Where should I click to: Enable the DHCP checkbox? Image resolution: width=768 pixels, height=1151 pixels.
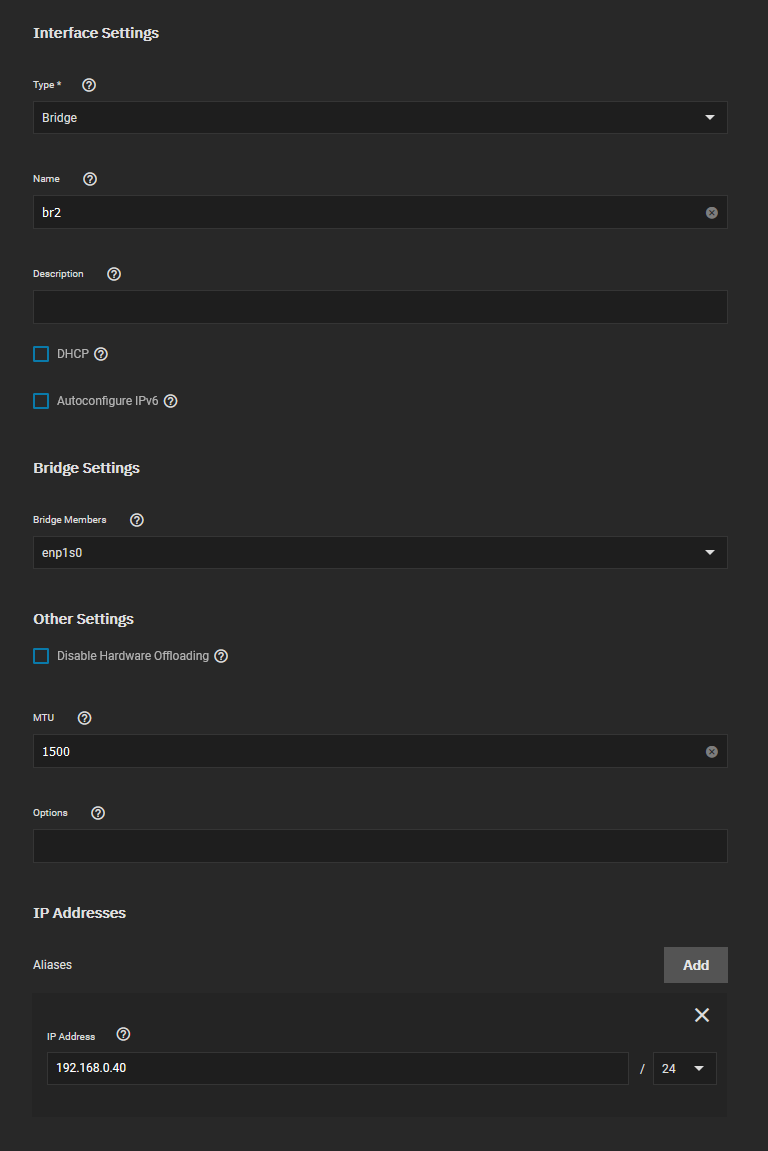click(x=41, y=354)
